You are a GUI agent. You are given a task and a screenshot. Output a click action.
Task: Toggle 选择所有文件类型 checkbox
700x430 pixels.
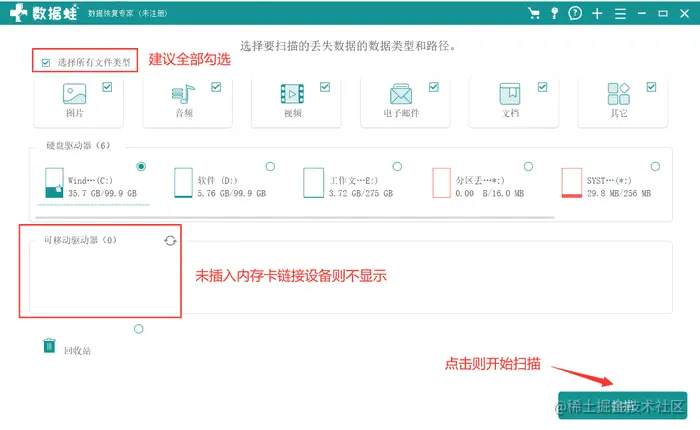point(46,63)
